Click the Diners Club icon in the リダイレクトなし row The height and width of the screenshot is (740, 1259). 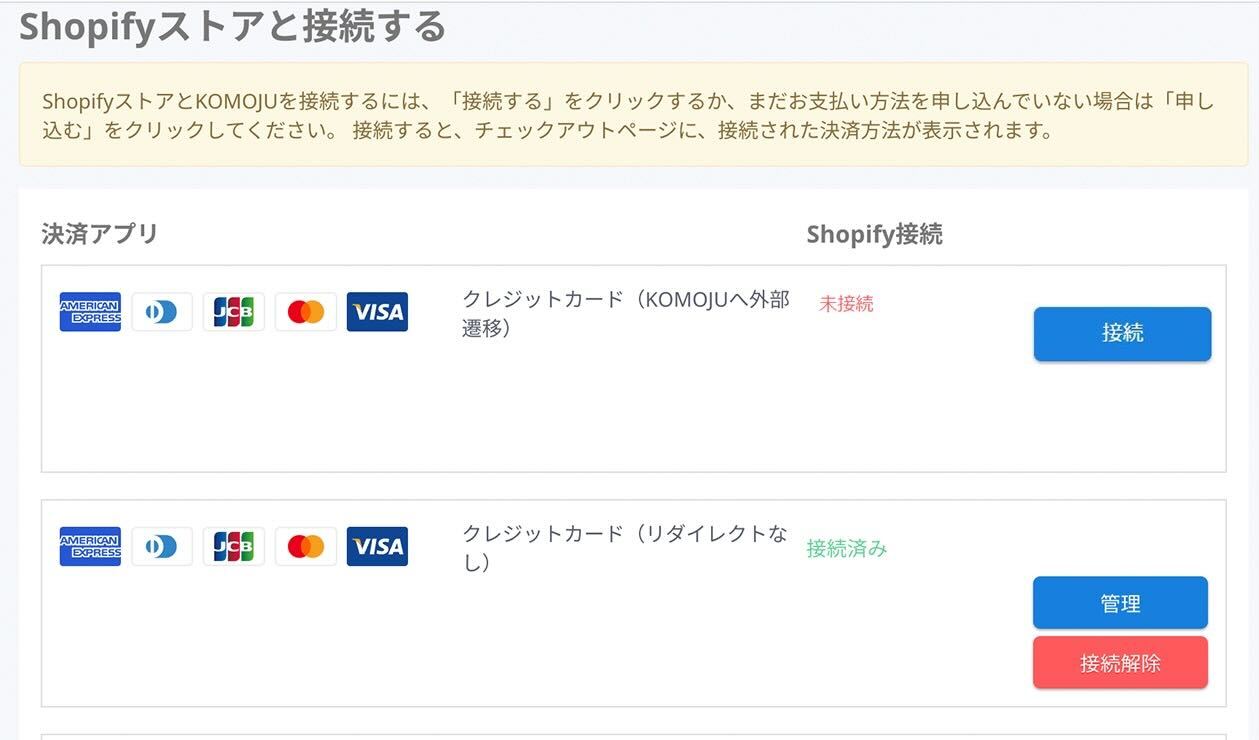pyautogui.click(x=162, y=547)
